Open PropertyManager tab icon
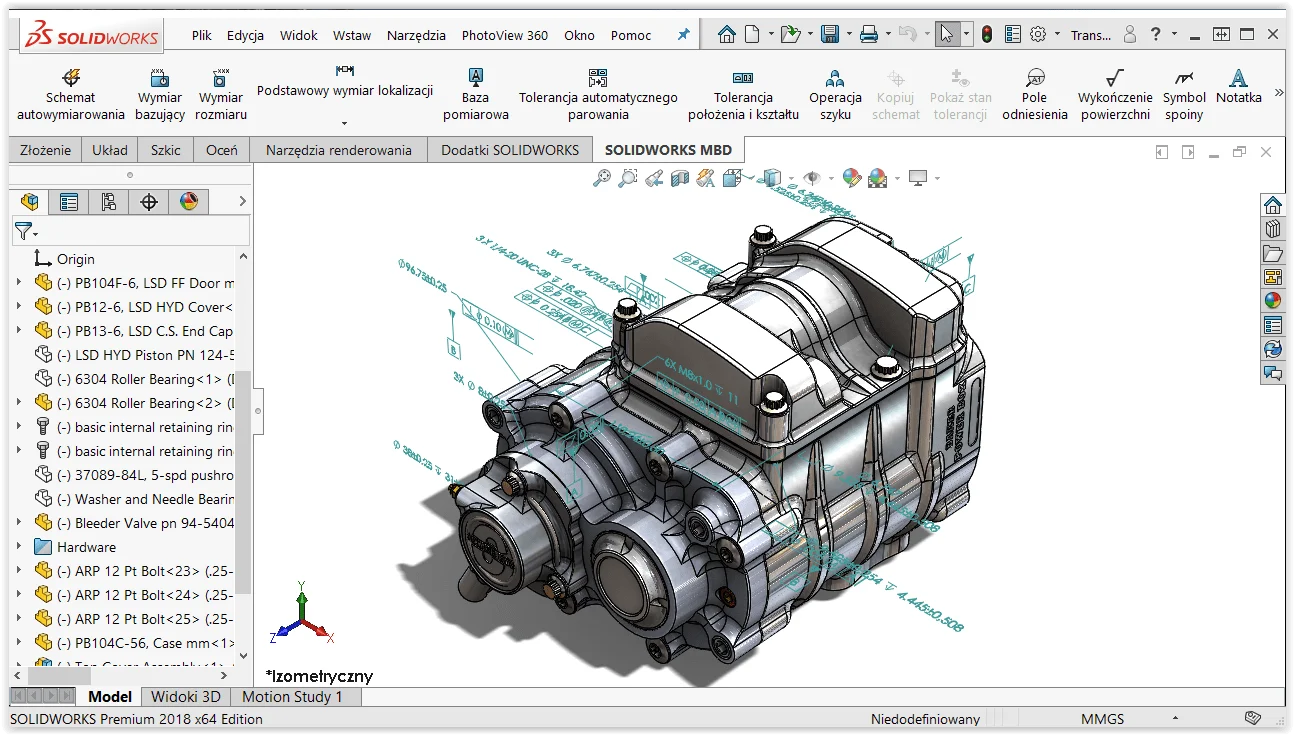The width and height of the screenshot is (1294, 735). coord(68,202)
